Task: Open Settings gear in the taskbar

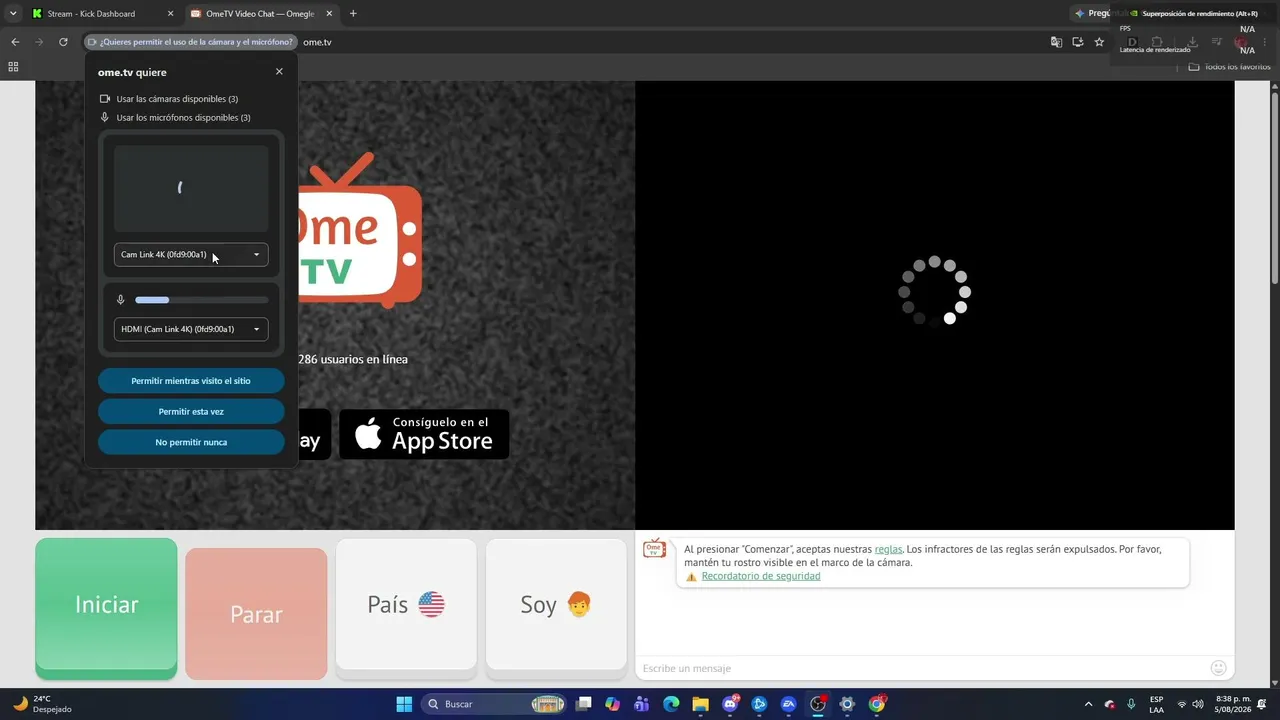Action: [847, 704]
